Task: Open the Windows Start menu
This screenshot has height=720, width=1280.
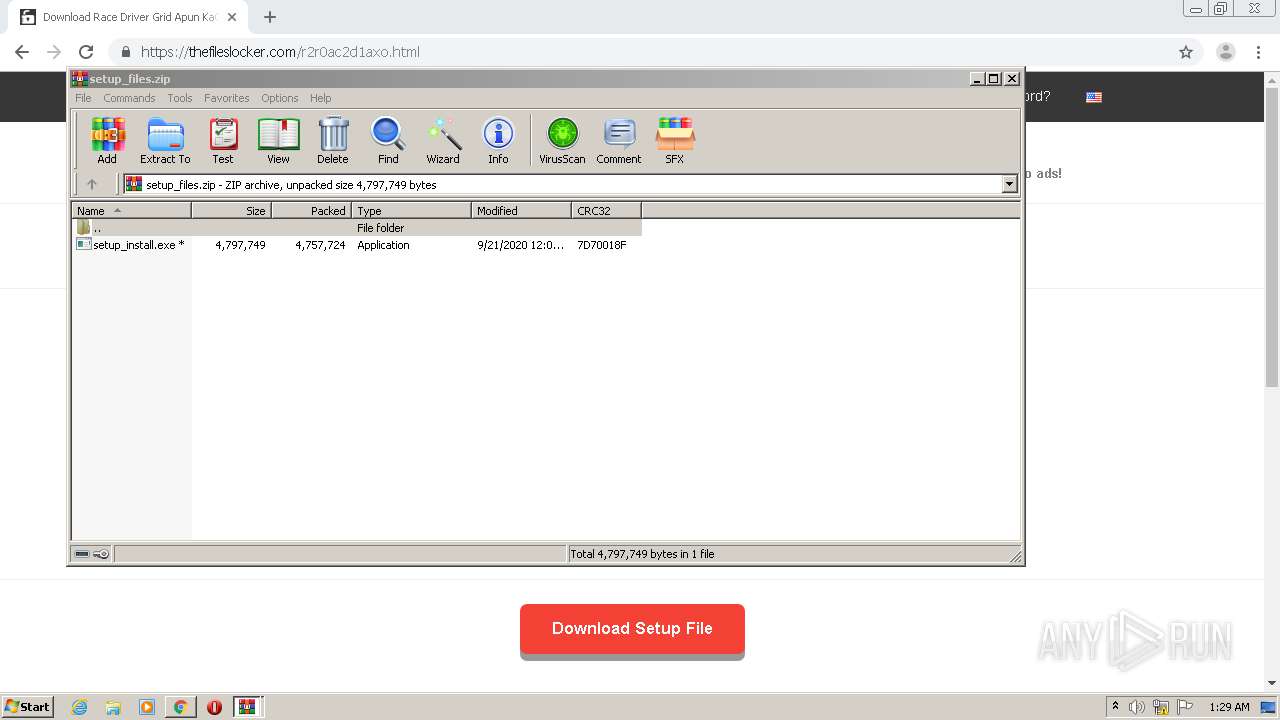Action: click(28, 706)
